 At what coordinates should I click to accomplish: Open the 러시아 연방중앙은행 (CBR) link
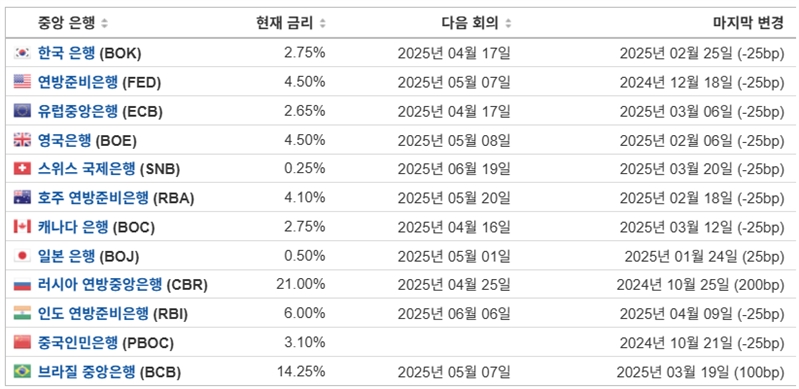click(x=122, y=284)
